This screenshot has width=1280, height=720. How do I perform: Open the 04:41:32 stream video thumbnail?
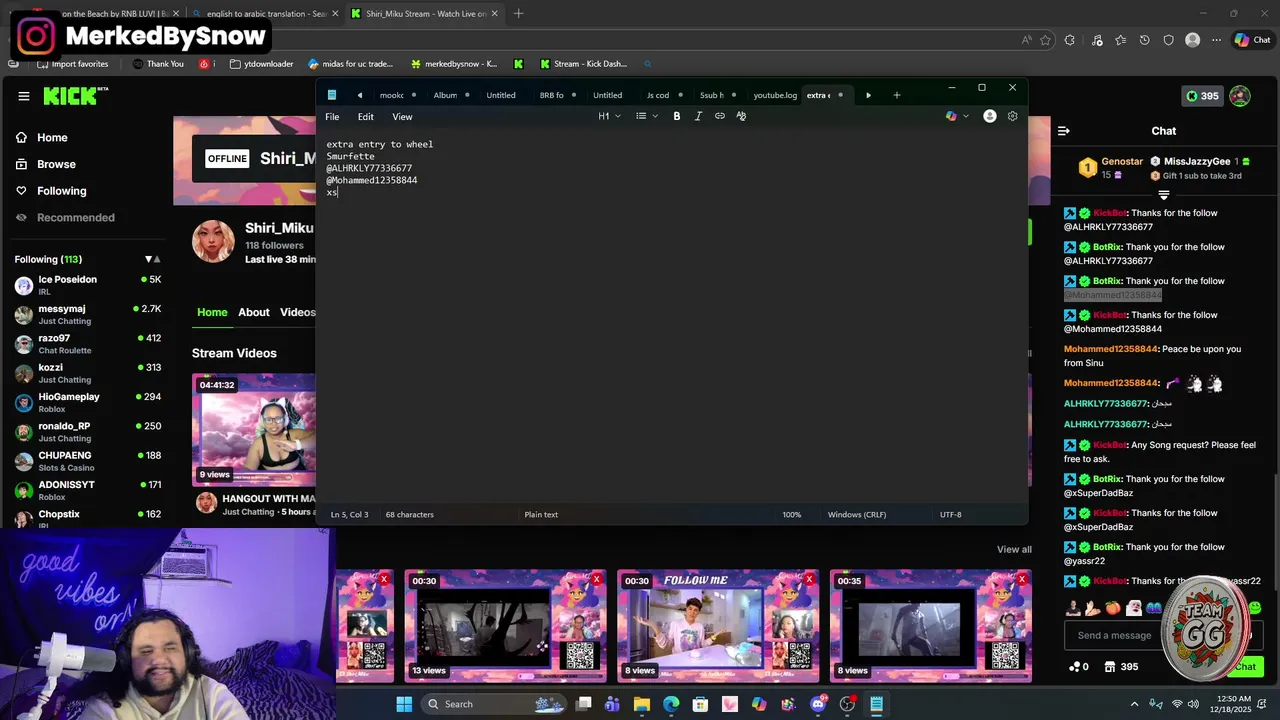click(253, 429)
